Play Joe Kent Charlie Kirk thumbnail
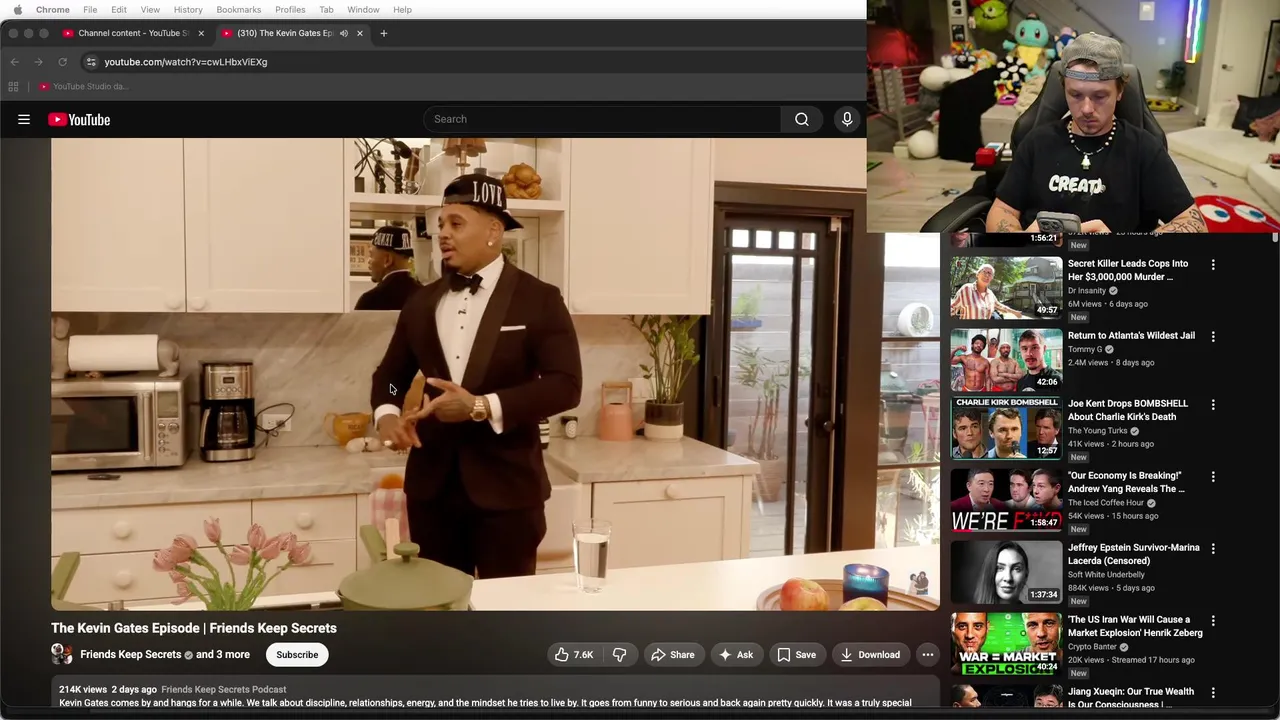This screenshot has height=720, width=1280. click(x=1006, y=428)
